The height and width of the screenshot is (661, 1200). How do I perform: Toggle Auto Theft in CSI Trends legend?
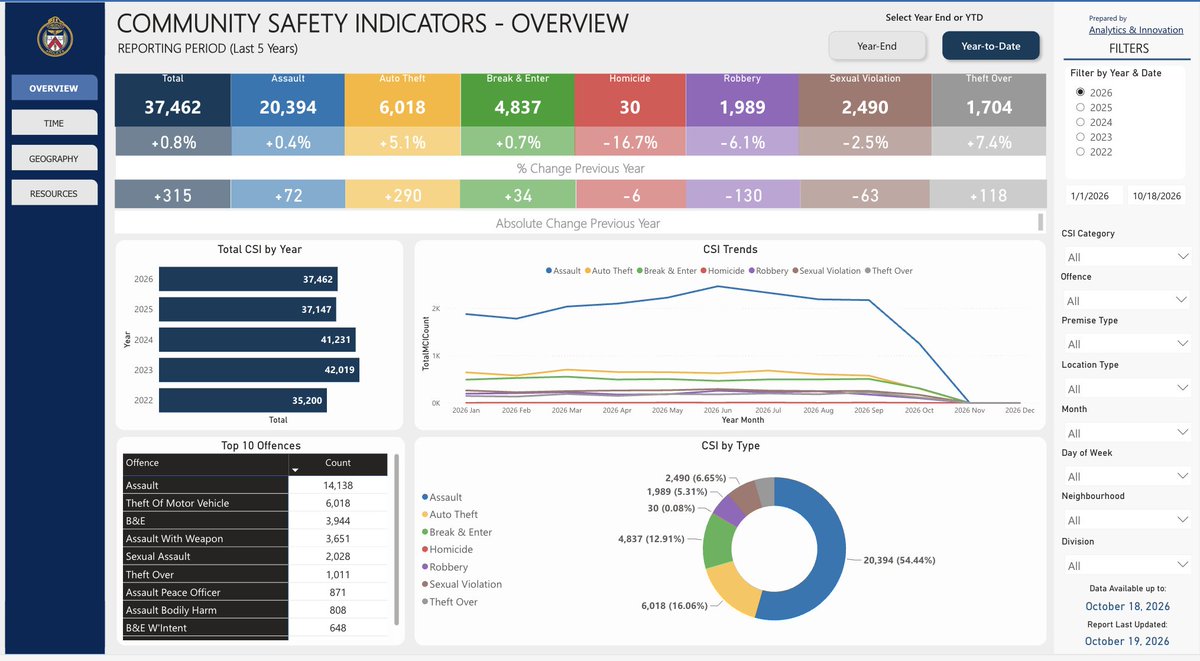point(610,271)
